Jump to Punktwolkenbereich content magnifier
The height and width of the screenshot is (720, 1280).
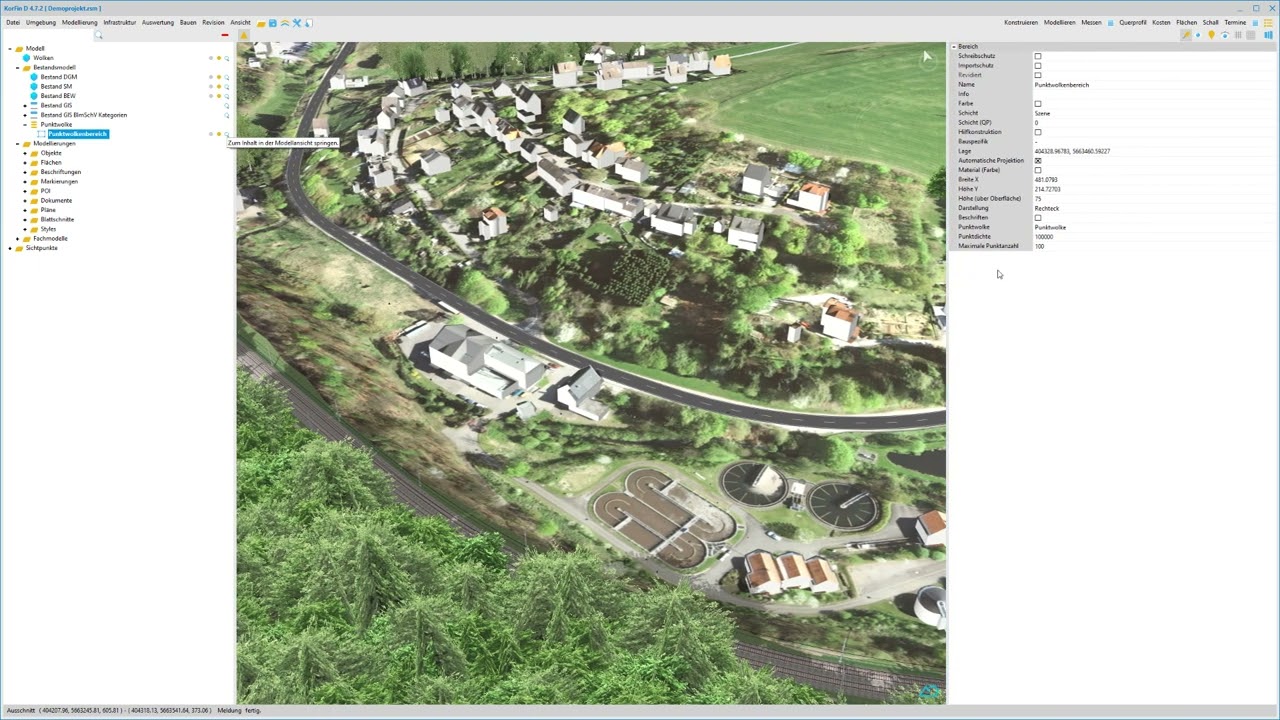[x=227, y=134]
